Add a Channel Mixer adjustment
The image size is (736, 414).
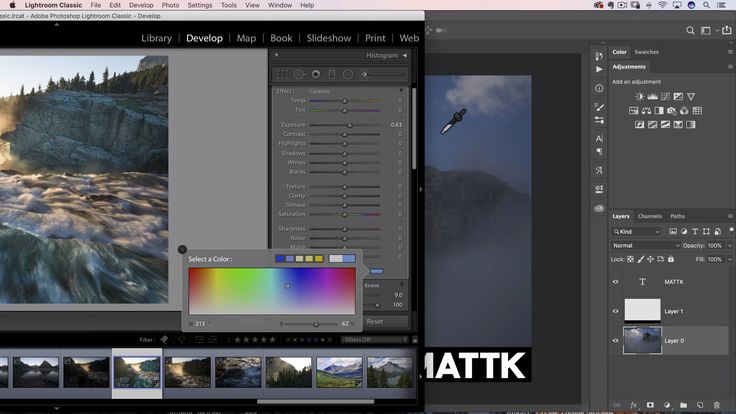pos(684,111)
